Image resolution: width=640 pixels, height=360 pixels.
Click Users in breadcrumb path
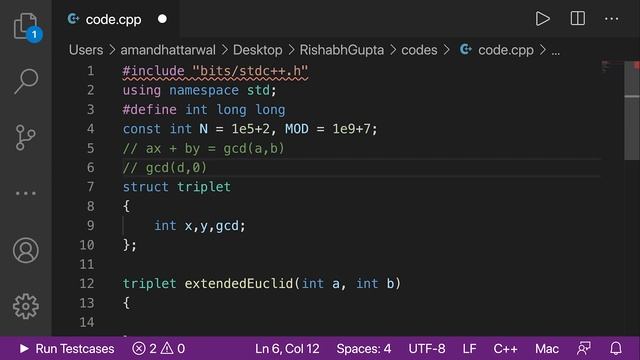coord(86,50)
